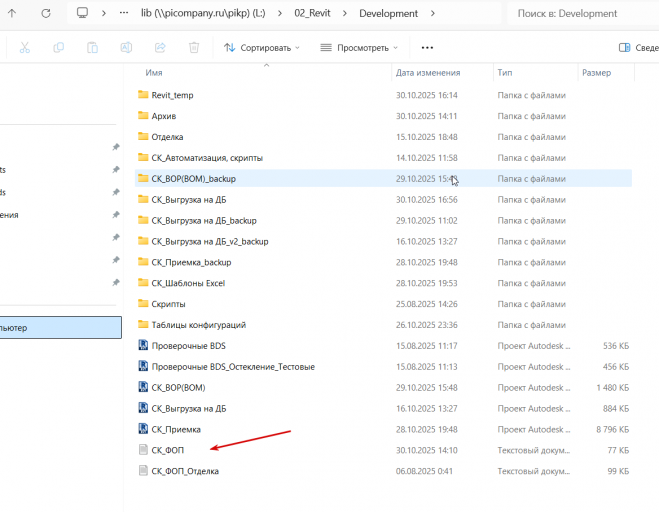The image size is (659, 512).
Task: Click date 06.08.2025 0:41
Action: [424, 471]
